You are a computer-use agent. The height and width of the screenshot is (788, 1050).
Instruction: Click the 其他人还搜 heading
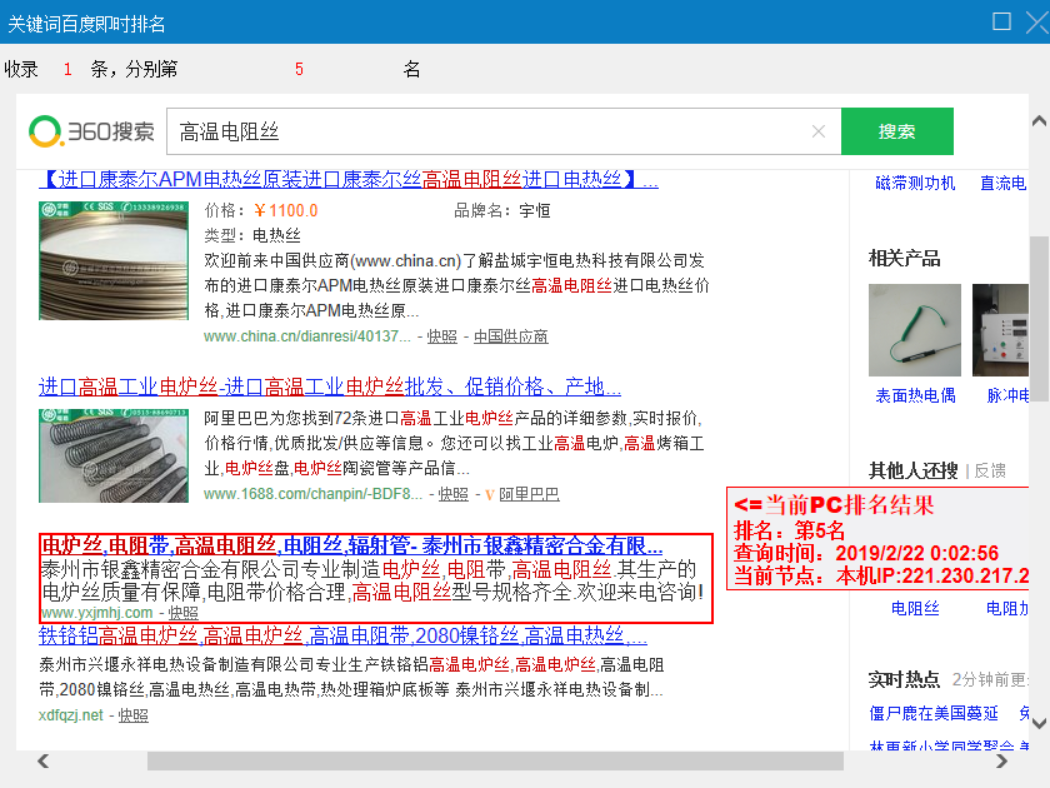913,471
